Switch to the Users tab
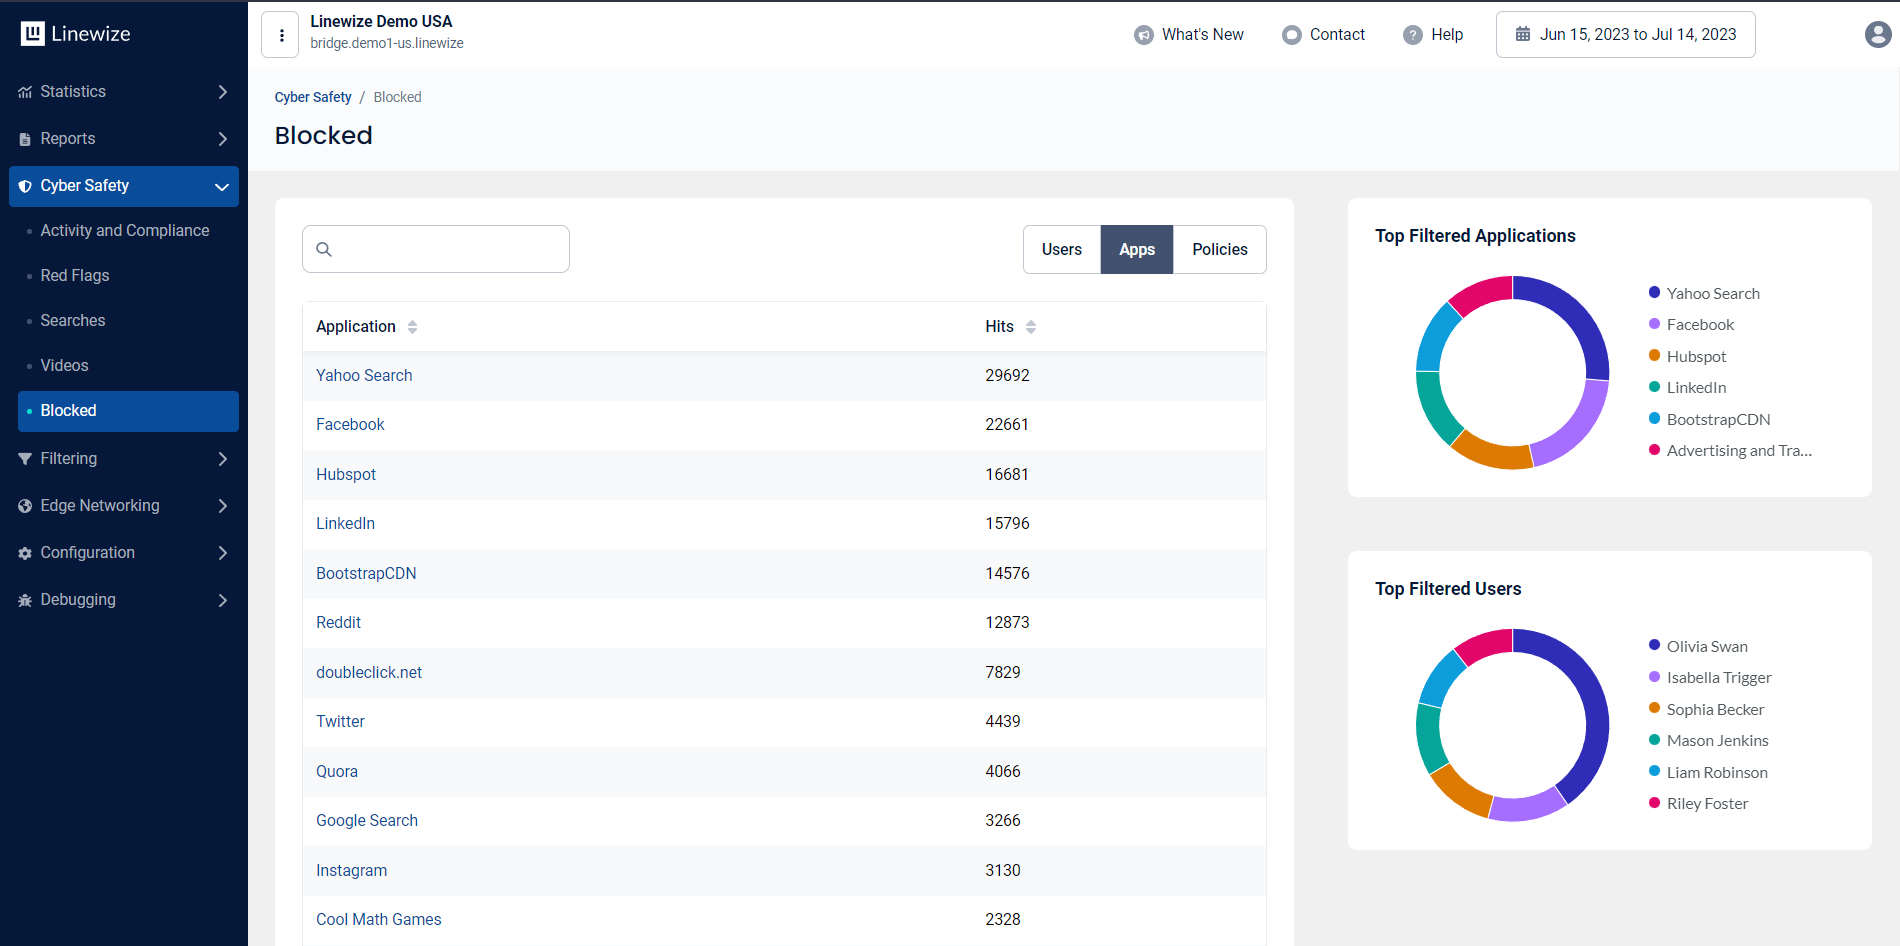Viewport: 1900px width, 946px height. tap(1061, 250)
